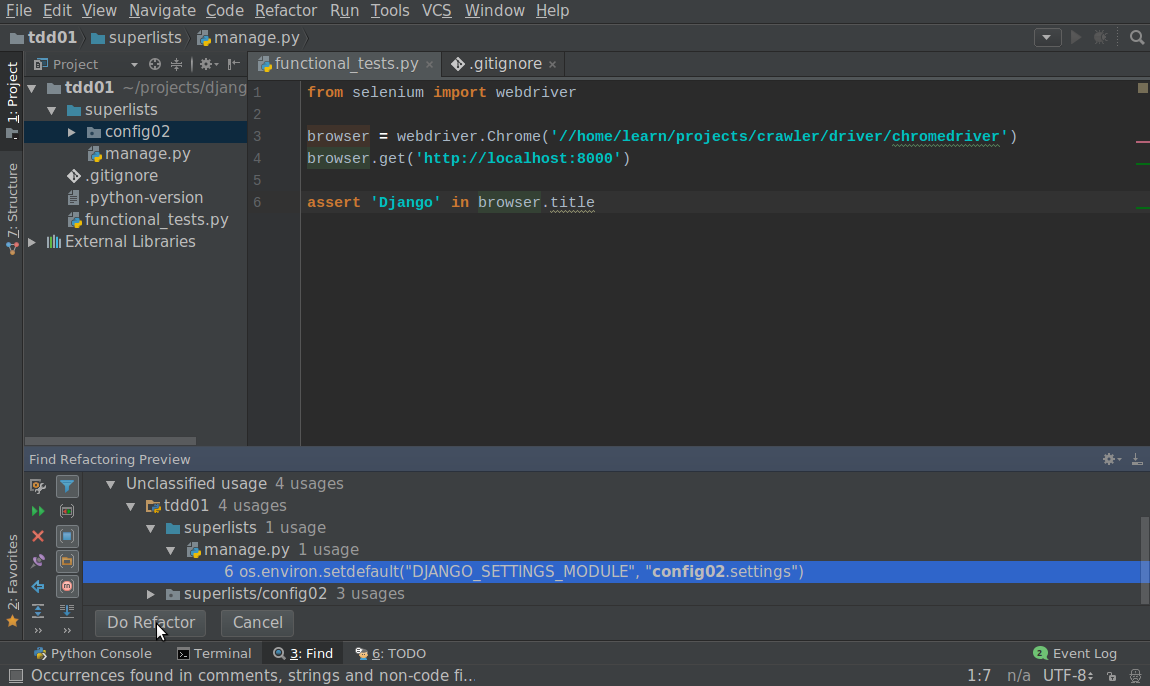Open the Project panel options gear
This screenshot has width=1150, height=686.
pos(206,63)
